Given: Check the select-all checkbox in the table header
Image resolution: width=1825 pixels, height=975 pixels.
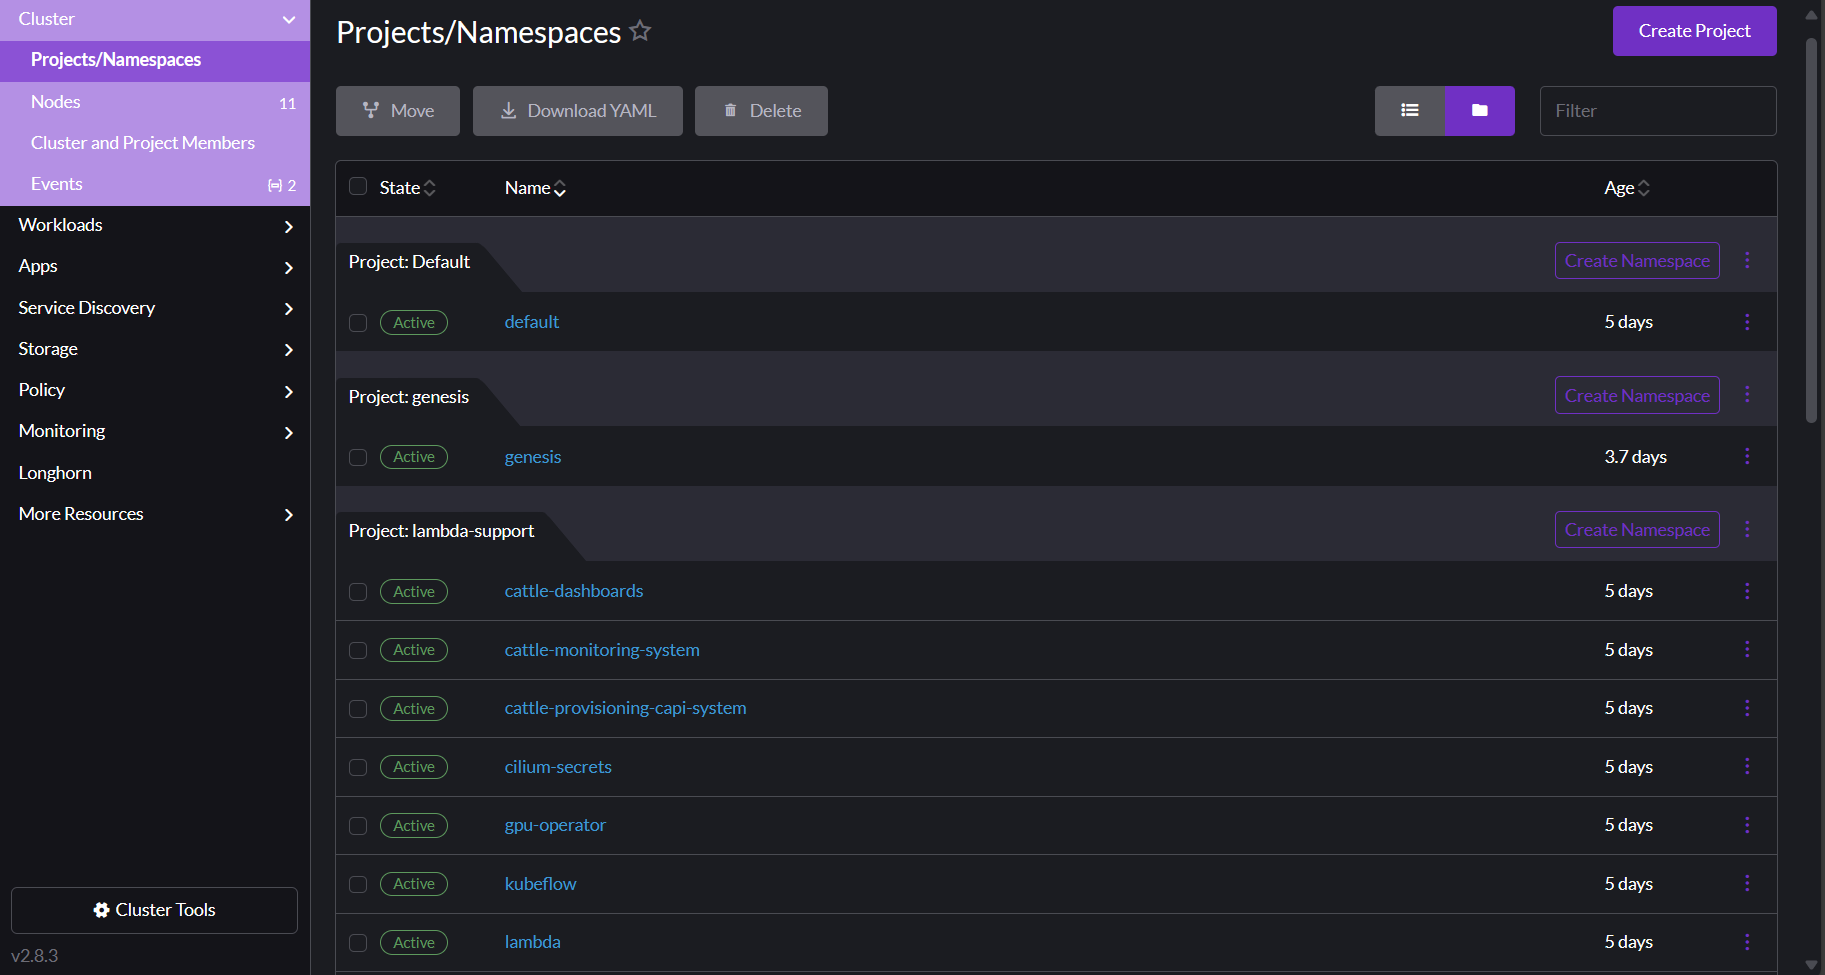Looking at the screenshot, I should [x=358, y=186].
